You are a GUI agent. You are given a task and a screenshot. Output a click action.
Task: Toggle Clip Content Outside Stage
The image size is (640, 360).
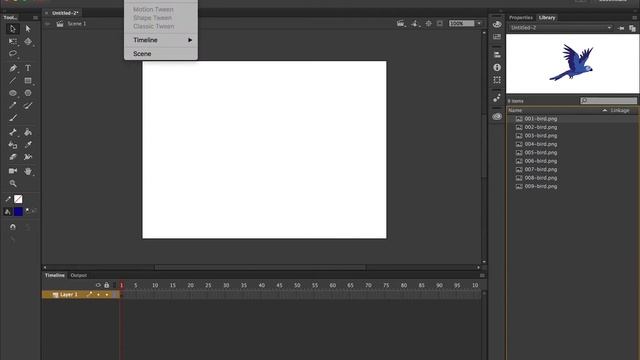440,24
